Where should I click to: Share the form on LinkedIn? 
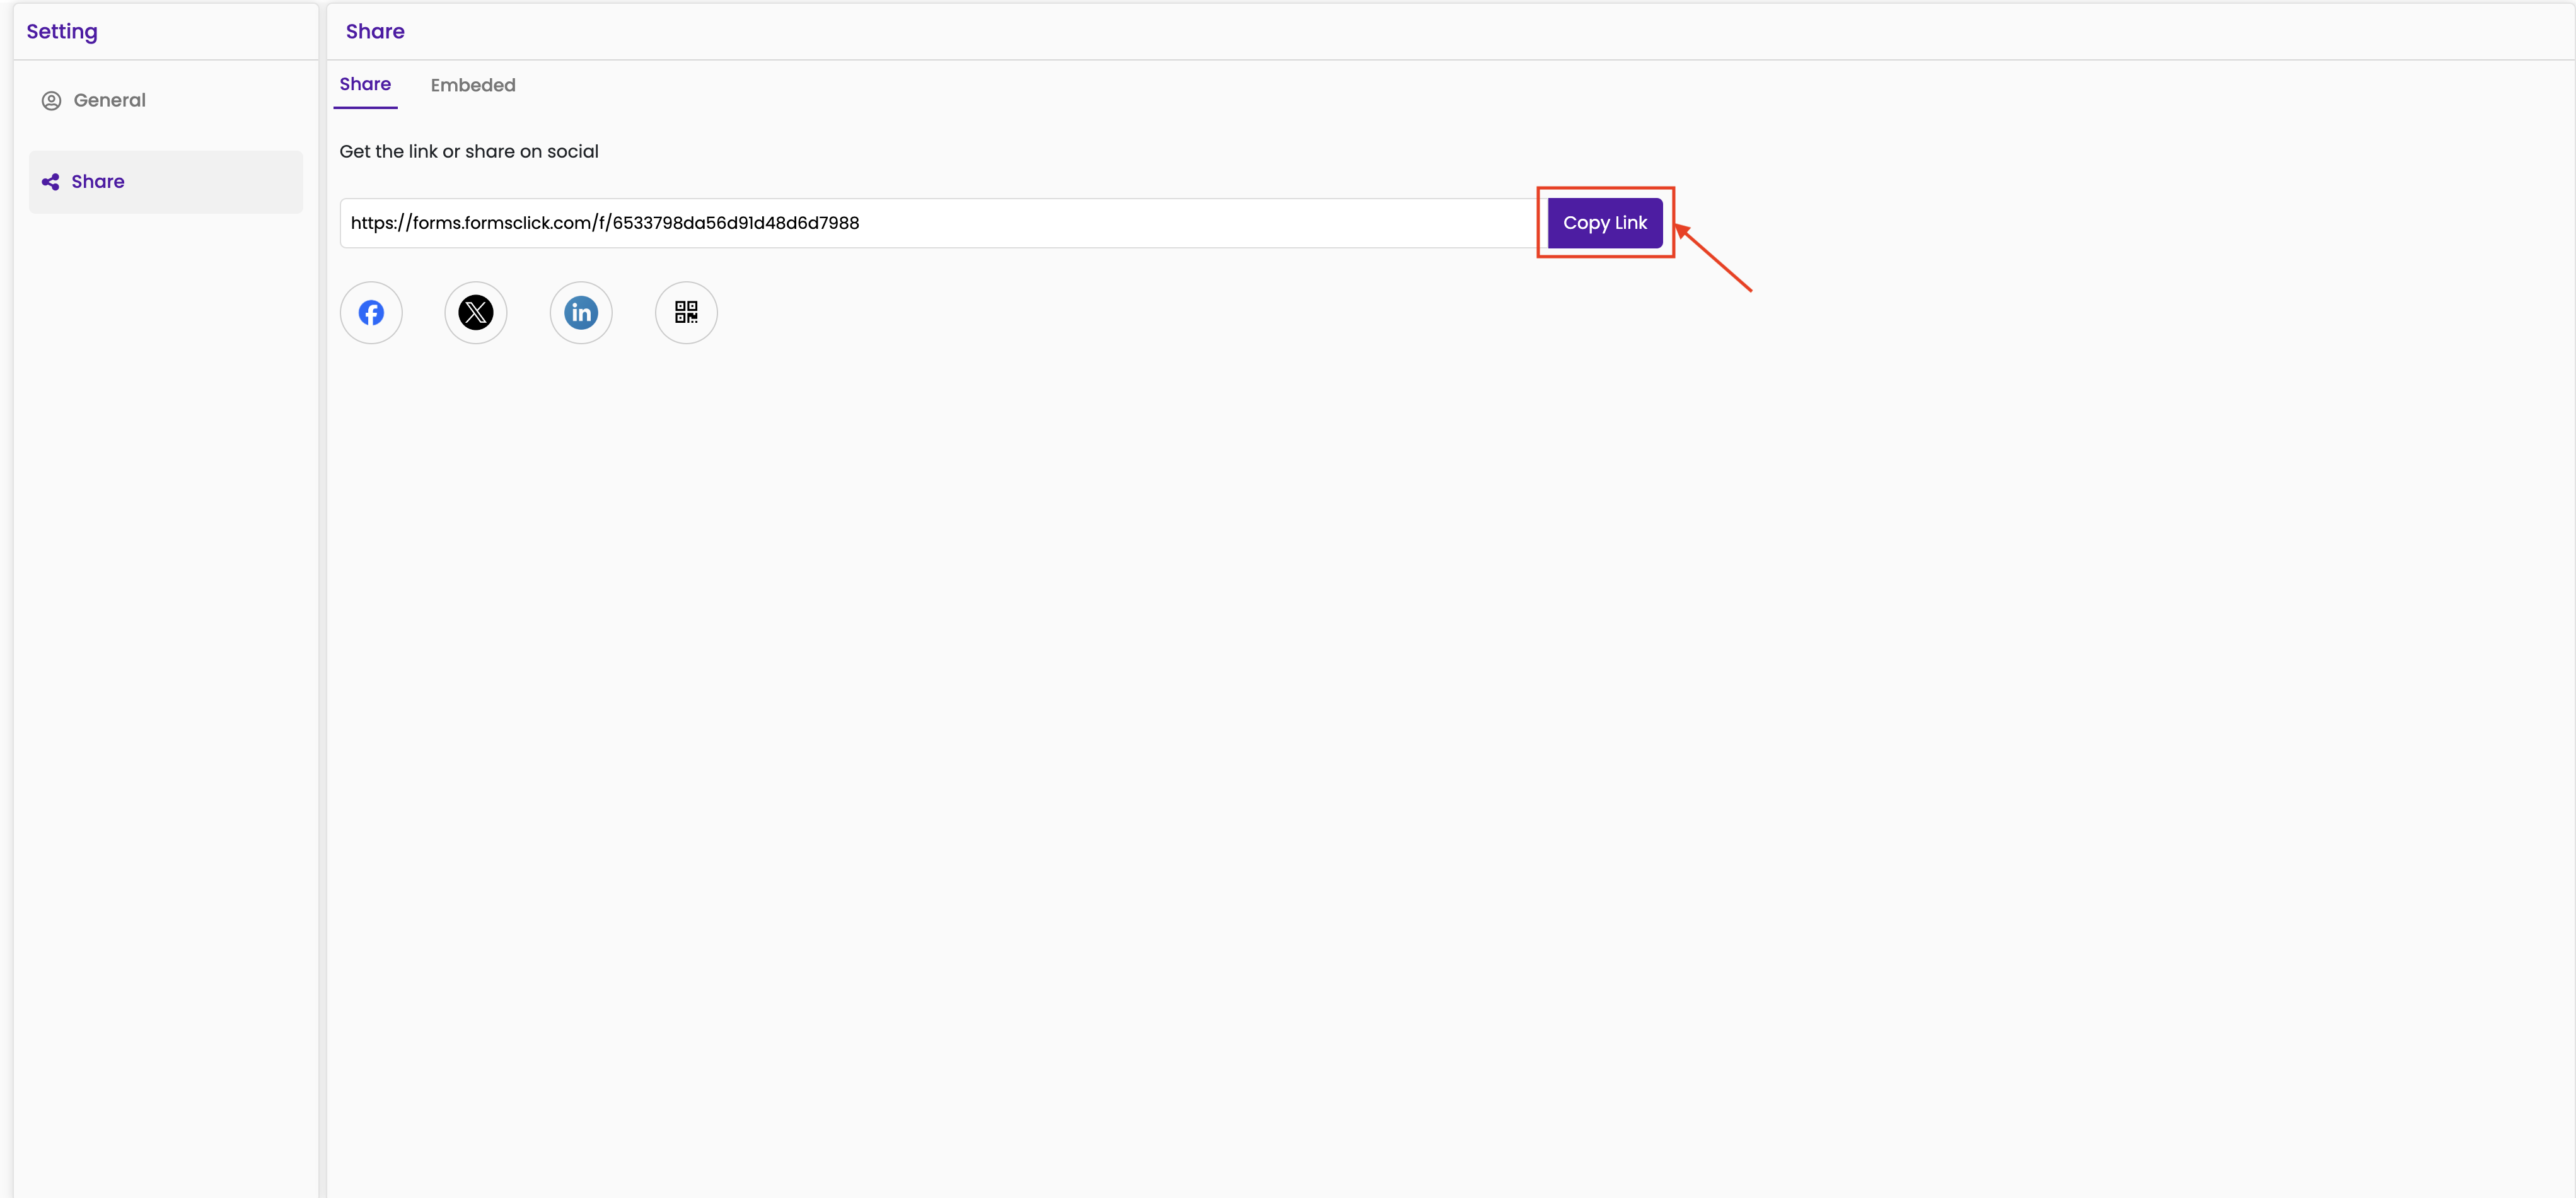pos(581,313)
